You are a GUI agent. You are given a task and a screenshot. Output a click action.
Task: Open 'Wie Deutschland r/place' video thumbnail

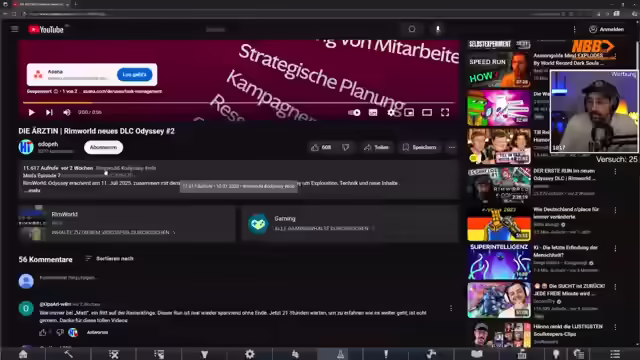(499, 223)
